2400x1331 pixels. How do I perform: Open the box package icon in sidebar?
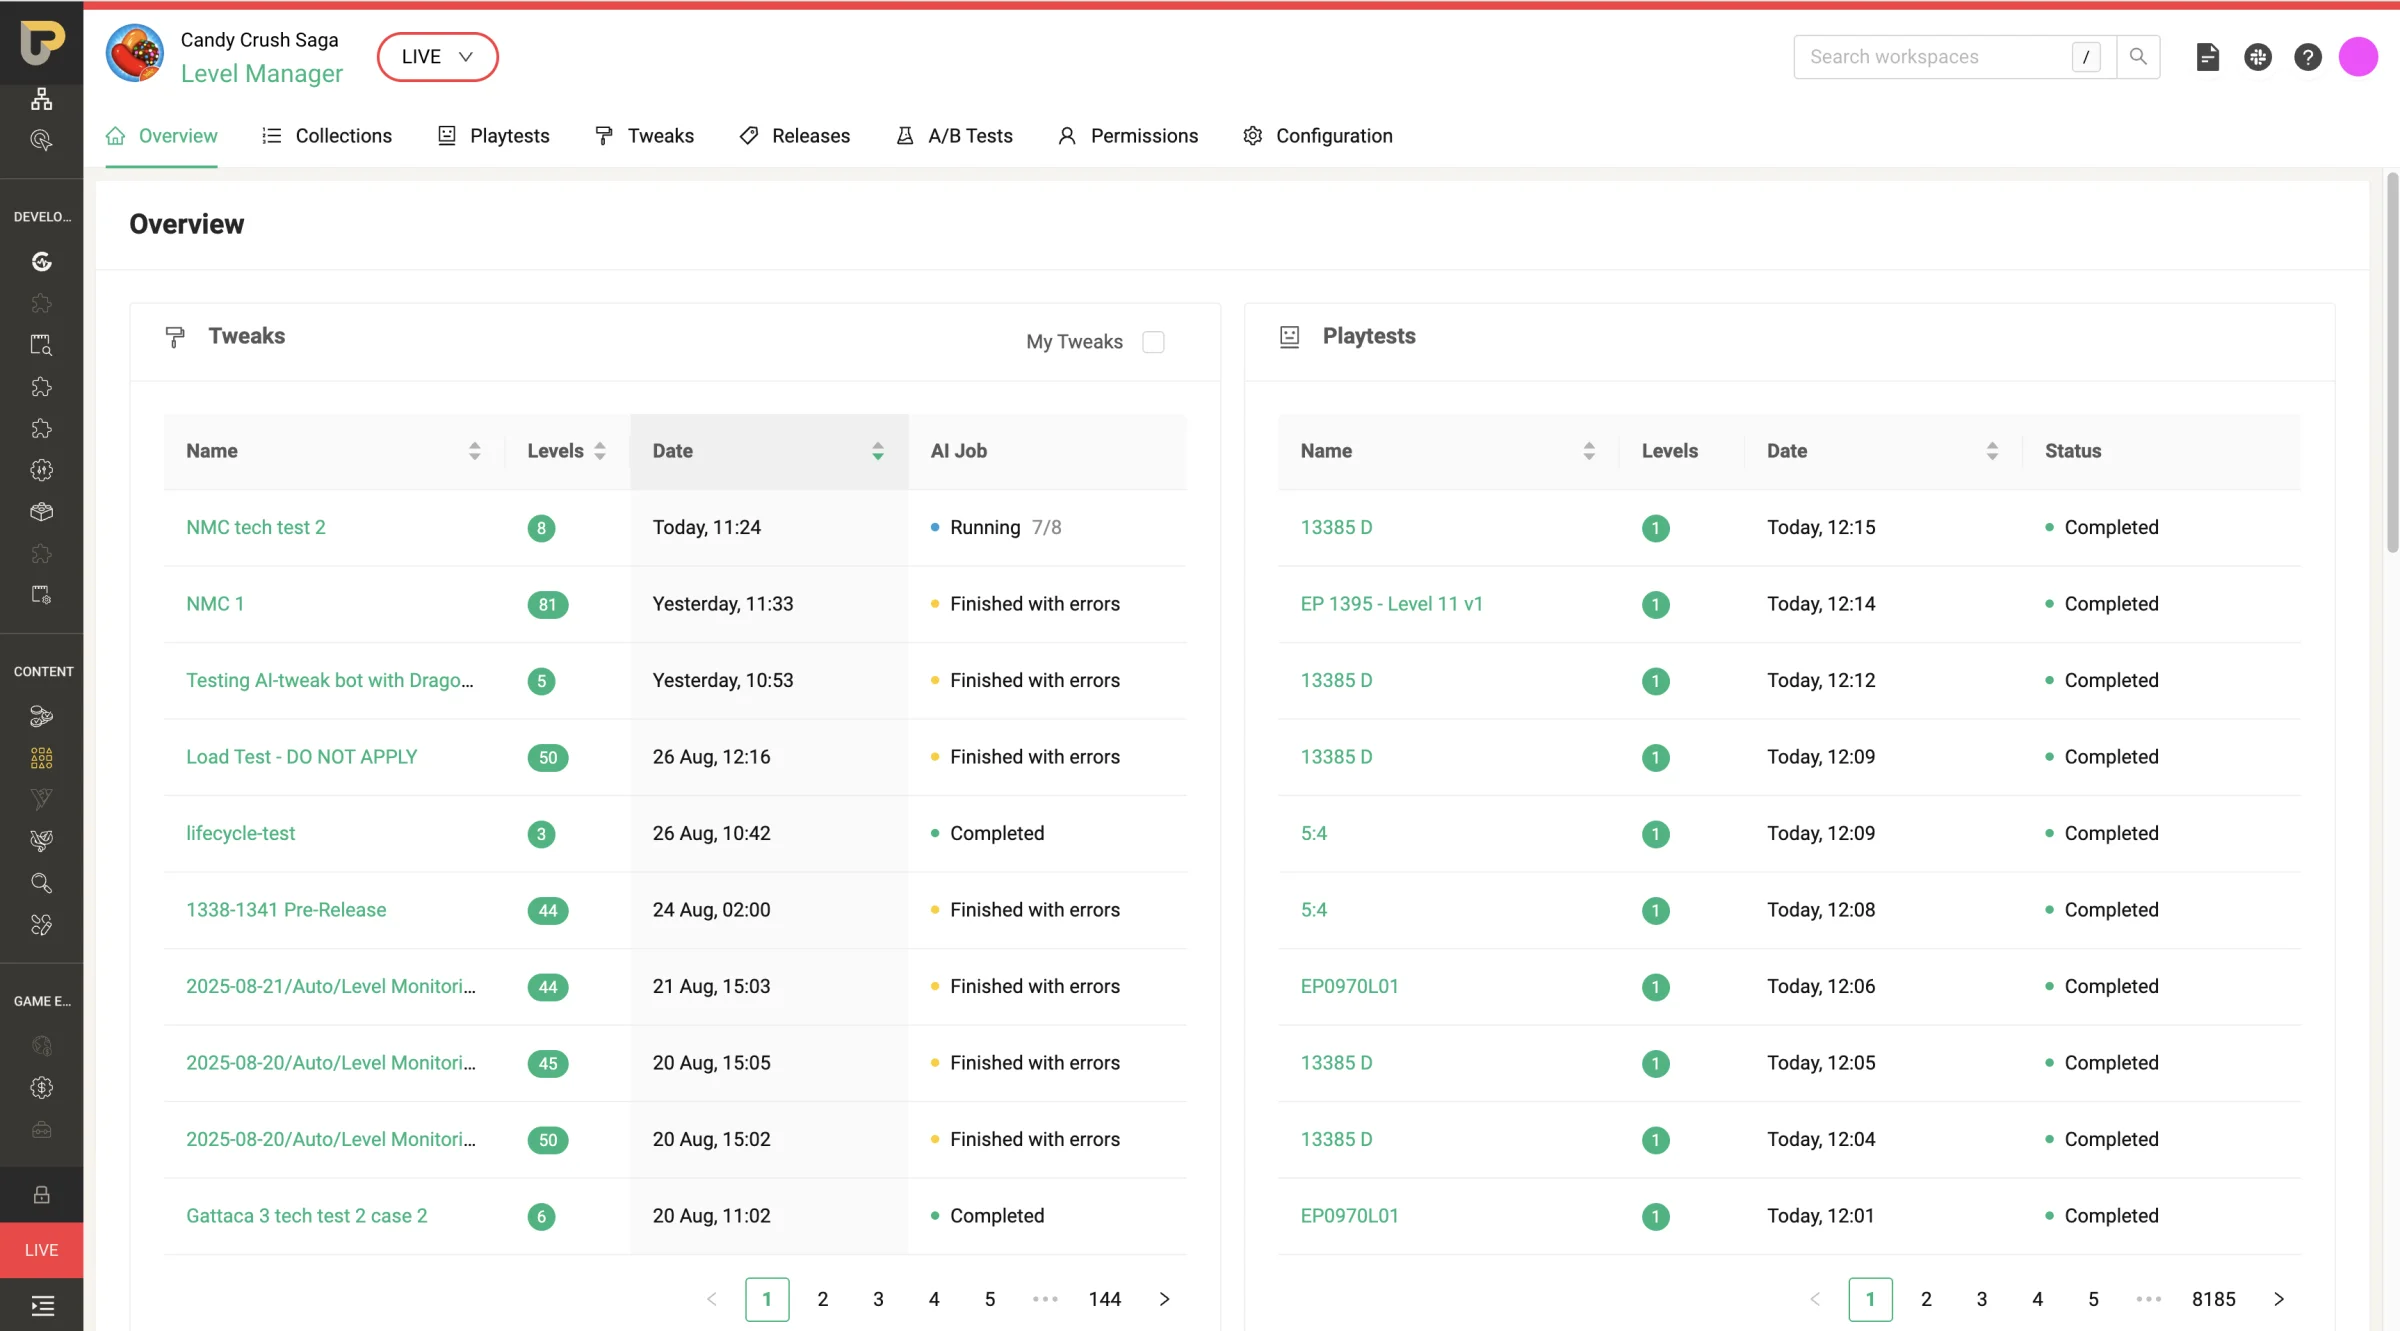[41, 512]
